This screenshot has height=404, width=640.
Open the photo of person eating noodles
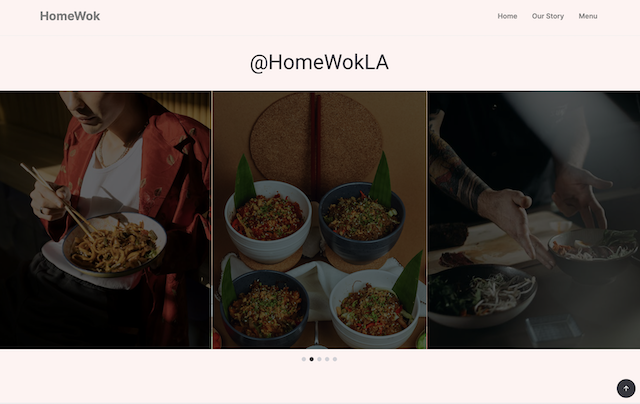pos(105,220)
